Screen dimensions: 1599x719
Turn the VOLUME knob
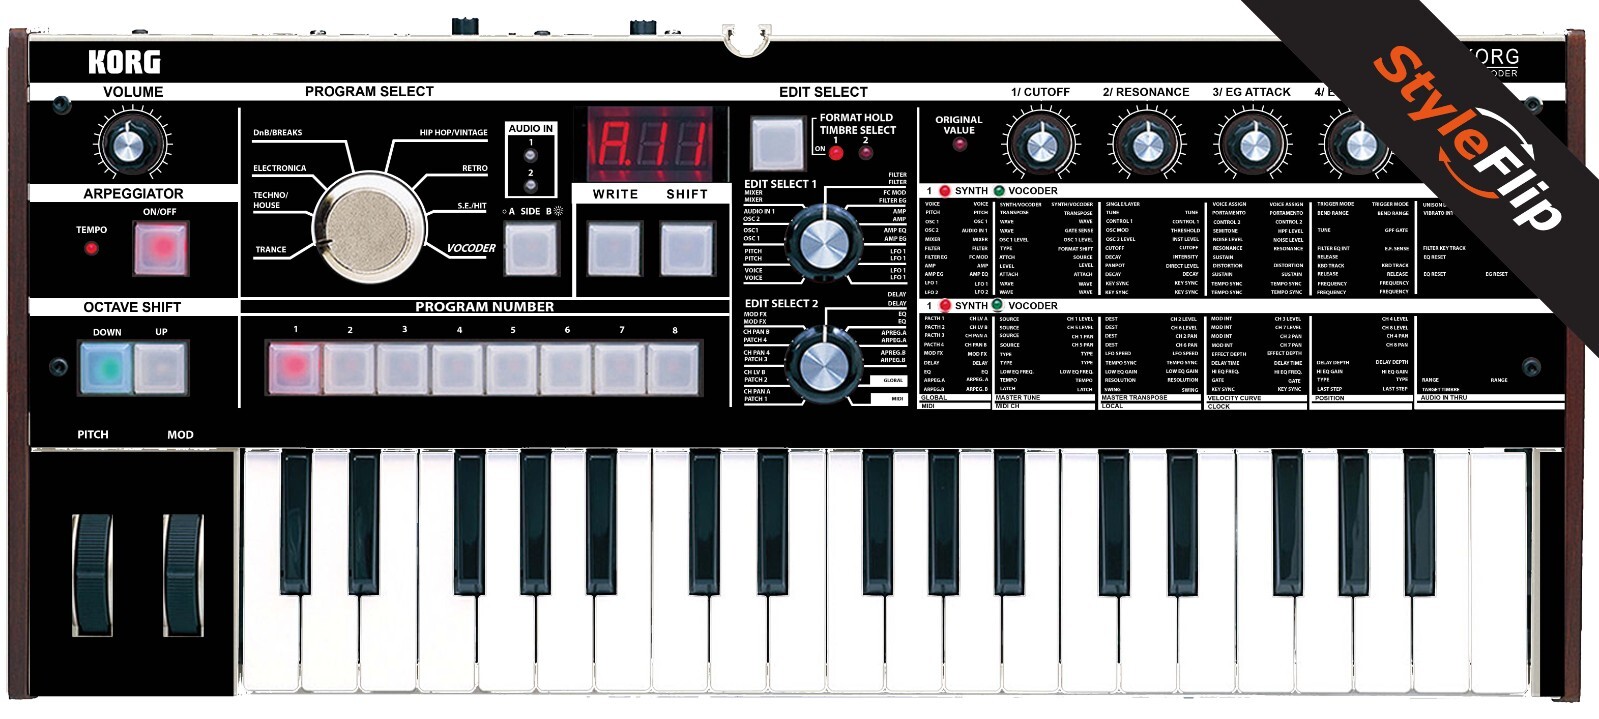click(x=127, y=144)
